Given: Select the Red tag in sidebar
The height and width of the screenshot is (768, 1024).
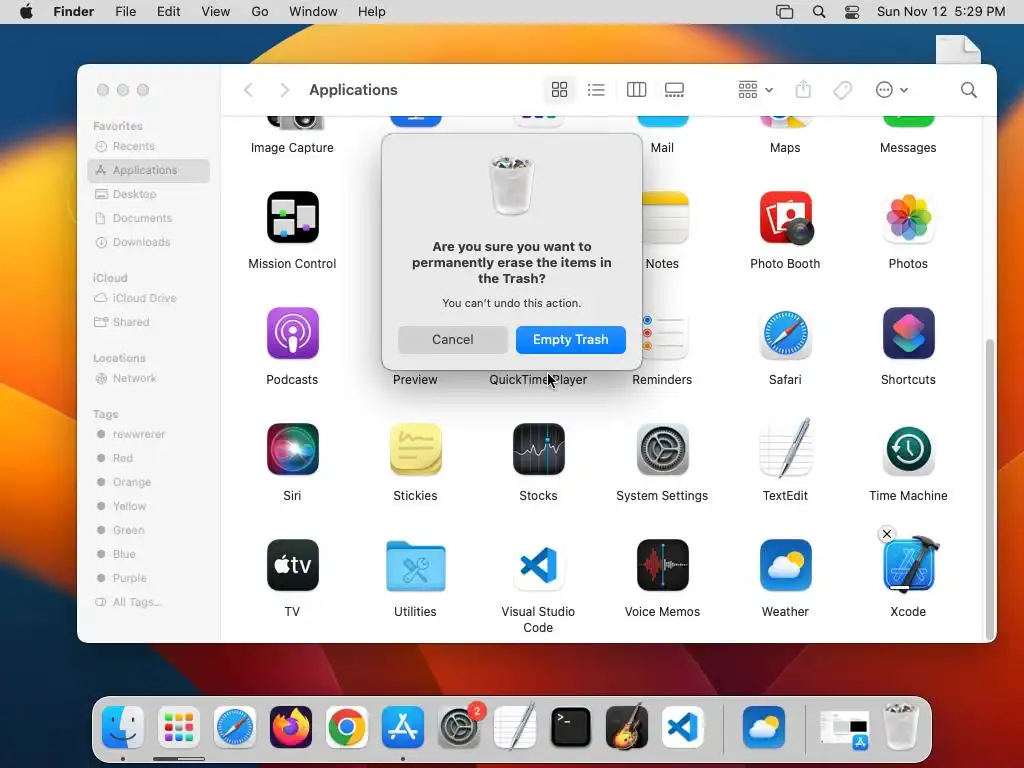Looking at the screenshot, I should (149, 458).
